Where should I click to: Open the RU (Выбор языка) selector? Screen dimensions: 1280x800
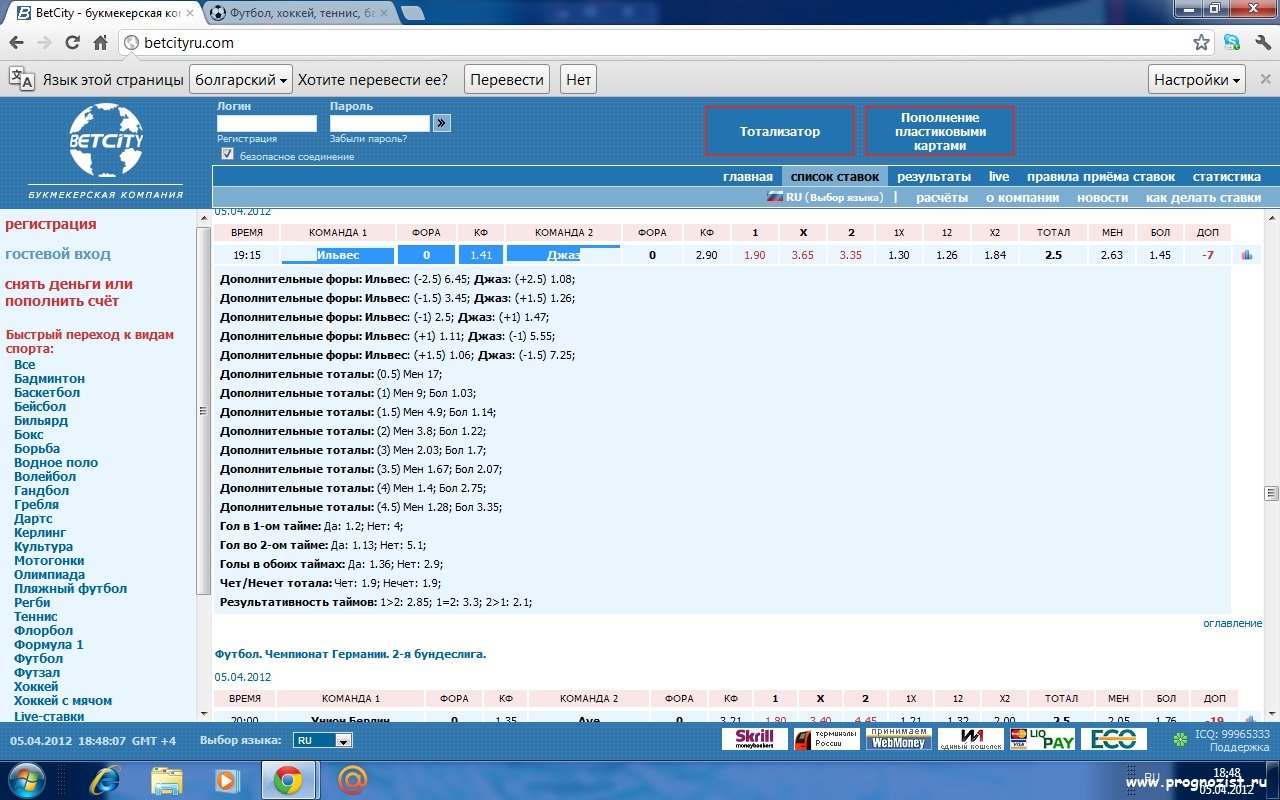825,197
